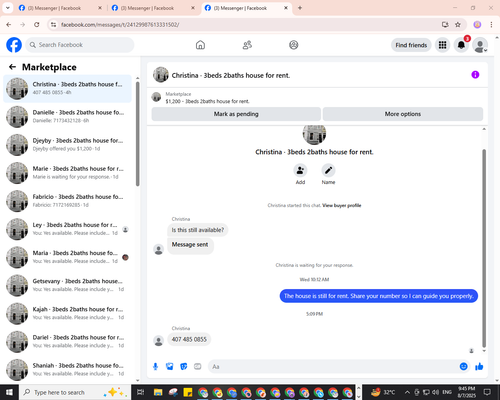Viewport: 500px width, 400px height.
Task: Go back using the Marketplace arrow
Action: pos(12,67)
